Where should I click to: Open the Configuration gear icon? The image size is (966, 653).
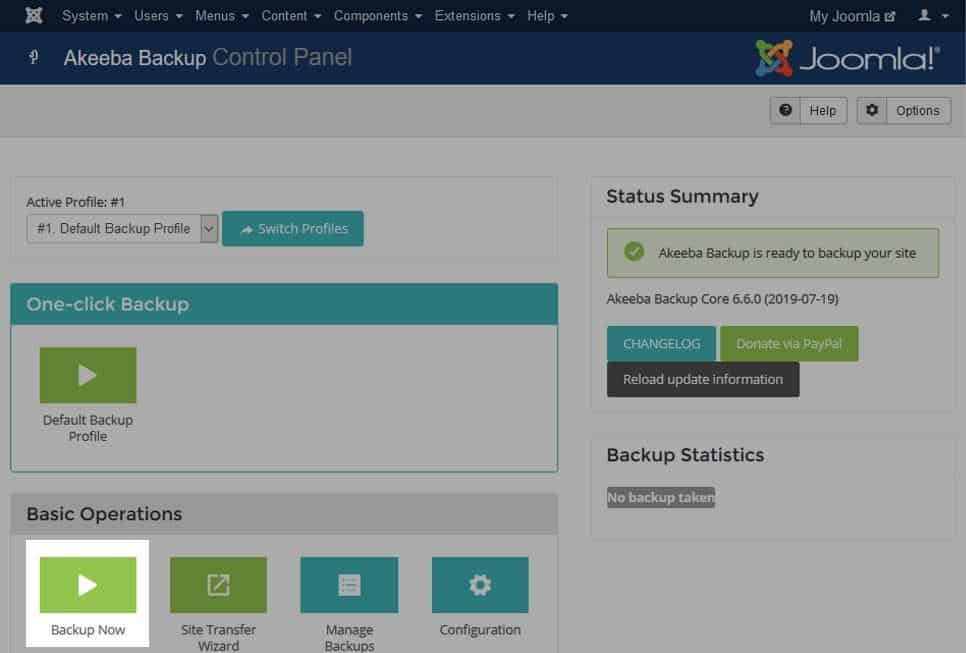pyautogui.click(x=480, y=585)
